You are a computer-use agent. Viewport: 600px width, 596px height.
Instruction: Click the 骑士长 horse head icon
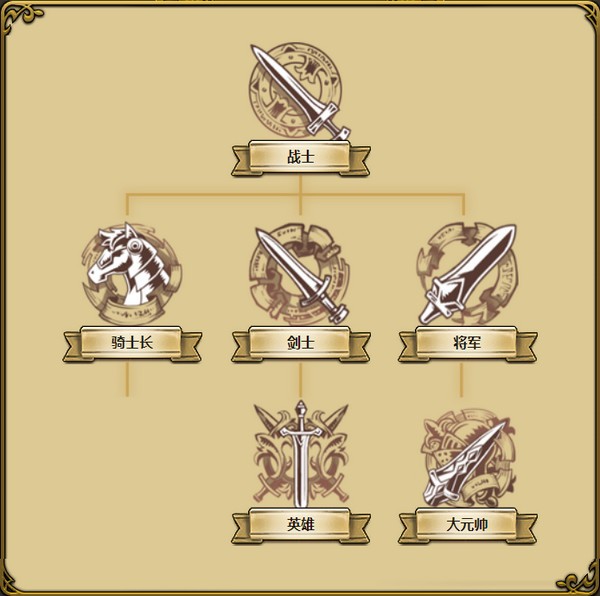coord(132,274)
